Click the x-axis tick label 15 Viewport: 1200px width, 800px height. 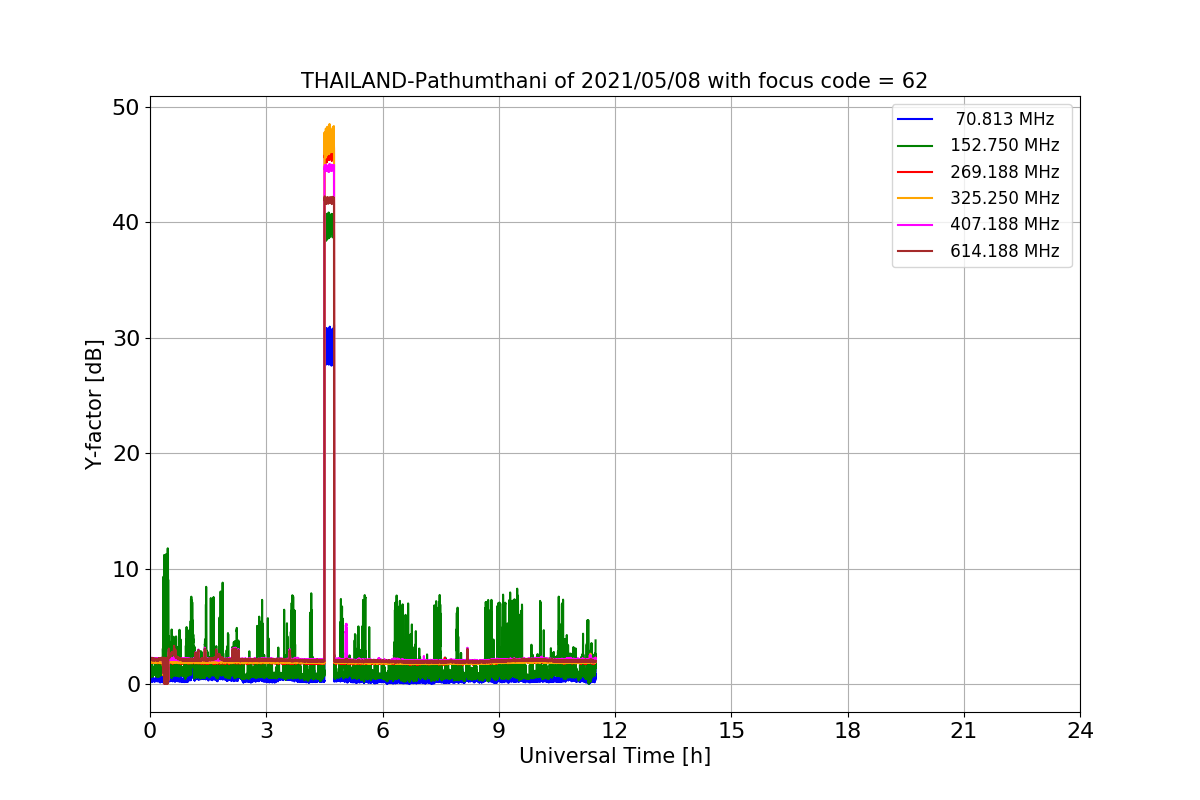[x=731, y=731]
